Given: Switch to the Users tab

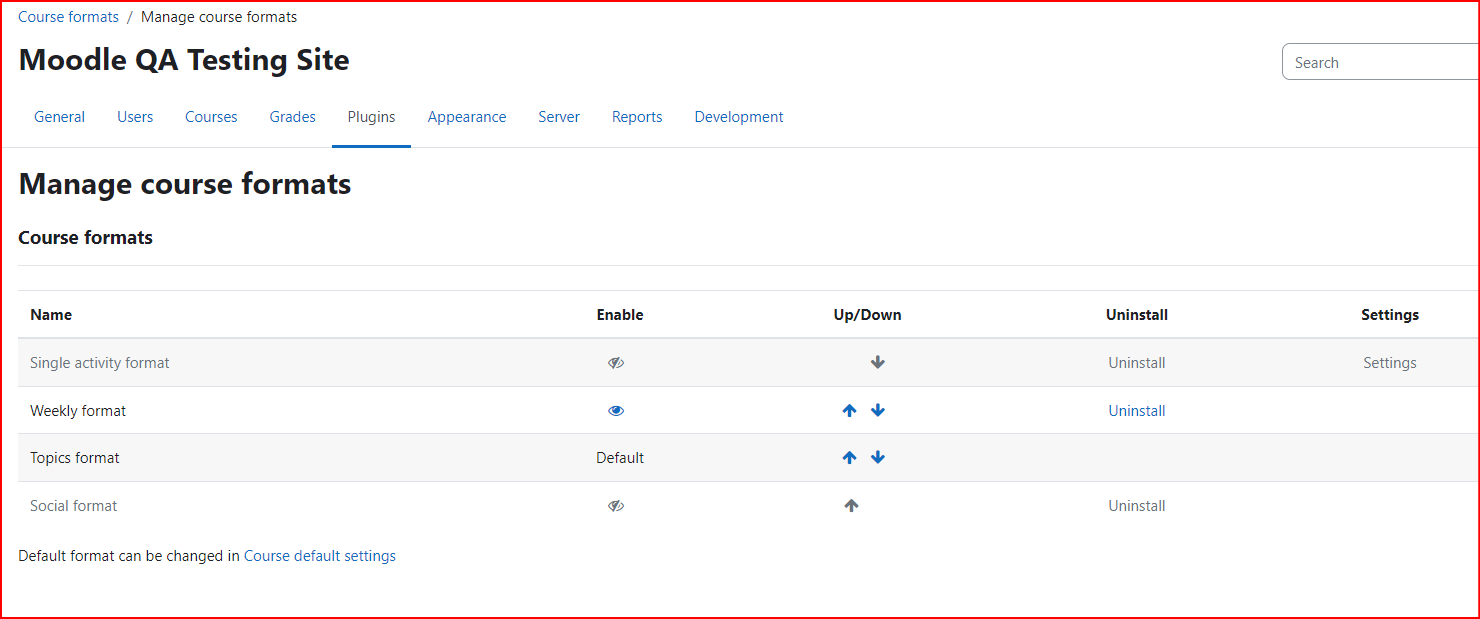Looking at the screenshot, I should (x=135, y=117).
